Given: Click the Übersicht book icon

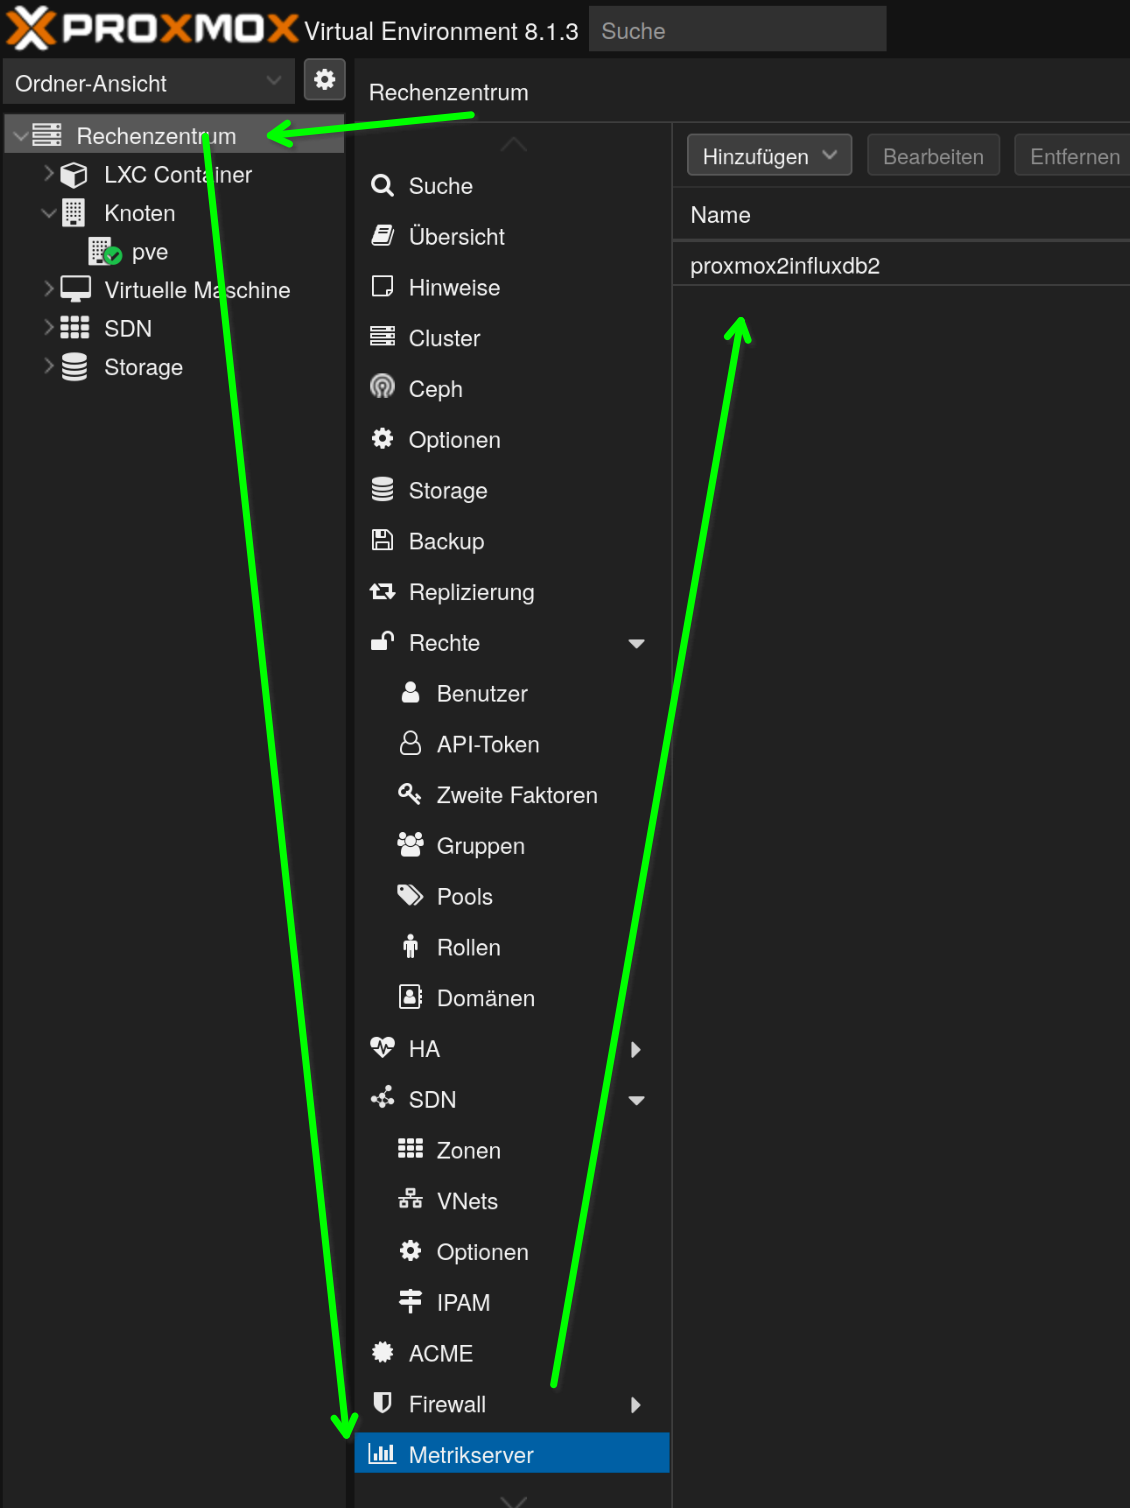Looking at the screenshot, I should (x=382, y=236).
